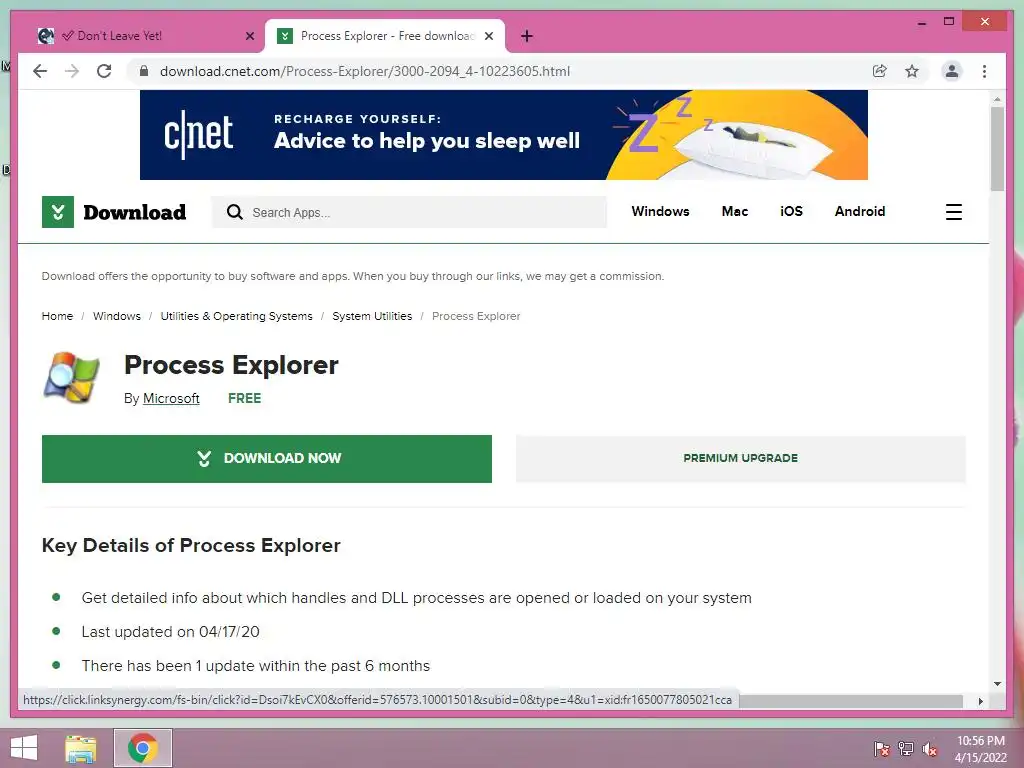Click the CNET sleep advice banner
The height and width of the screenshot is (768, 1024).
(x=504, y=135)
